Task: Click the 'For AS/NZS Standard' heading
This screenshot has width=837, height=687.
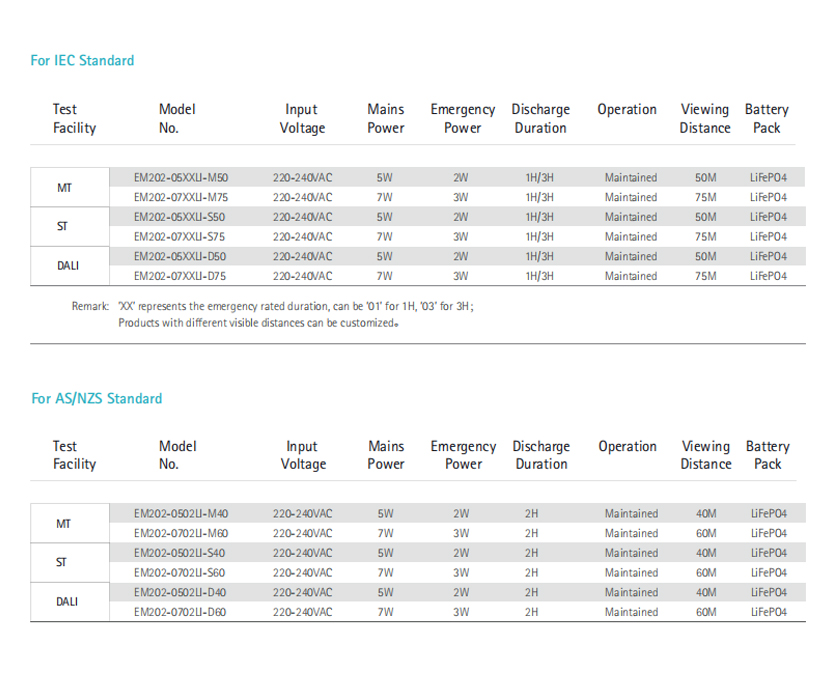Action: pyautogui.click(x=96, y=398)
